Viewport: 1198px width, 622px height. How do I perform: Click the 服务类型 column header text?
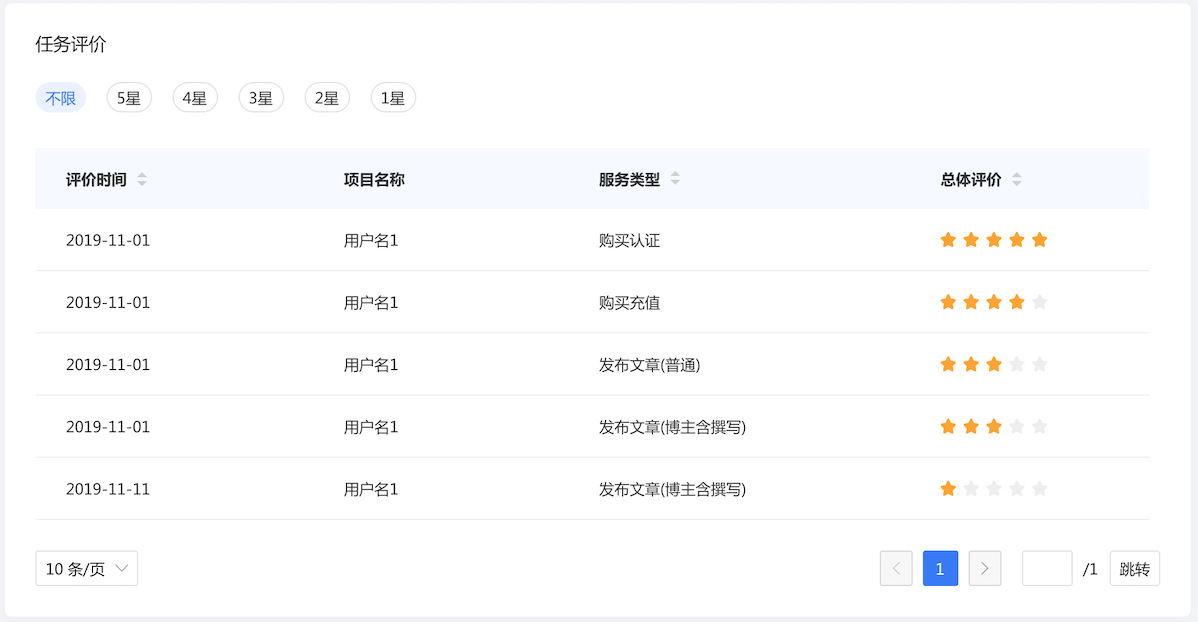630,180
